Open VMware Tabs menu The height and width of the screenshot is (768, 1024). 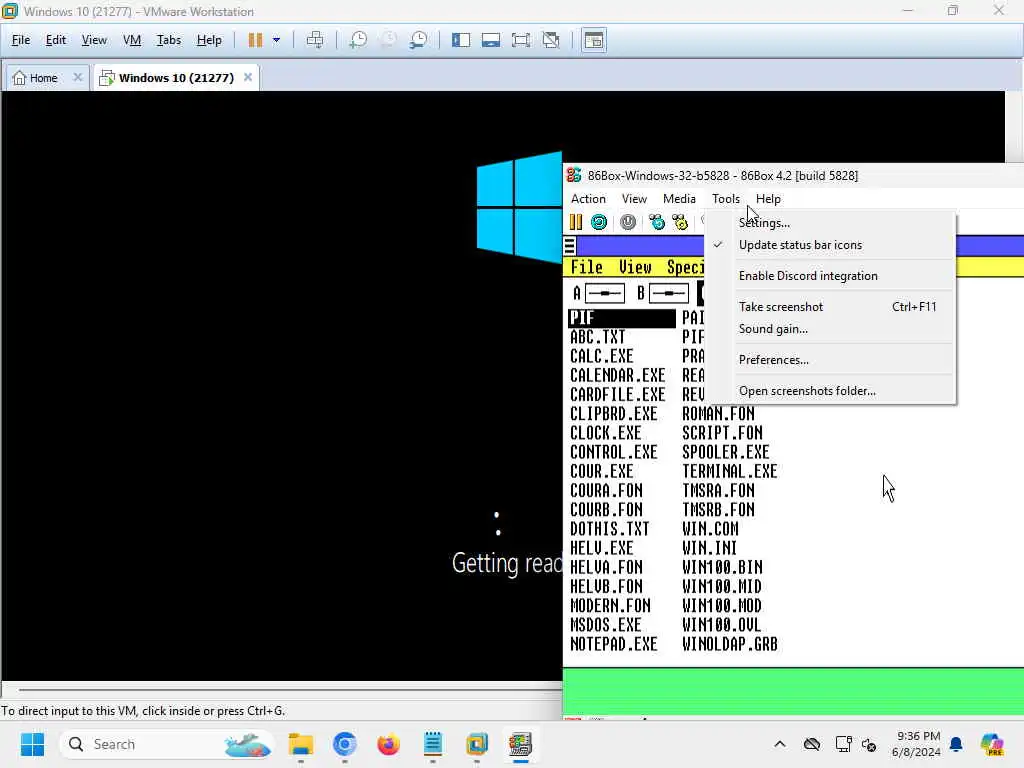click(168, 40)
